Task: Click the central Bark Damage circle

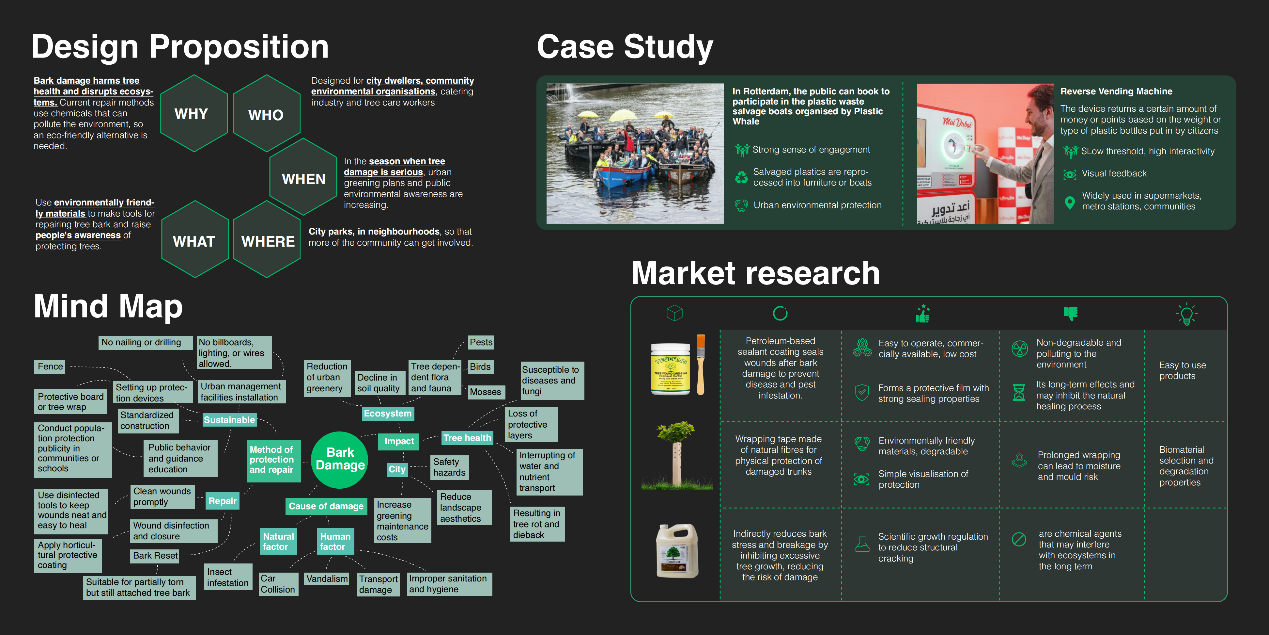Action: pyautogui.click(x=341, y=459)
